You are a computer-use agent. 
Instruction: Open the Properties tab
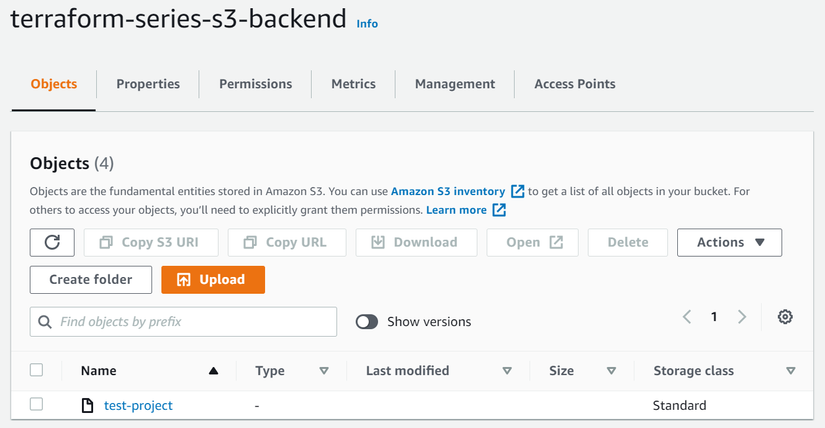148,84
